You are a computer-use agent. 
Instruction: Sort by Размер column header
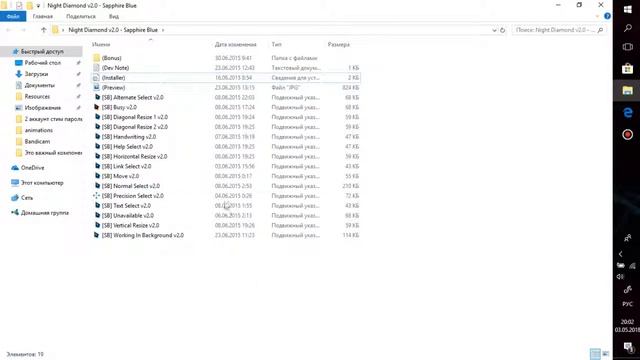click(x=338, y=44)
